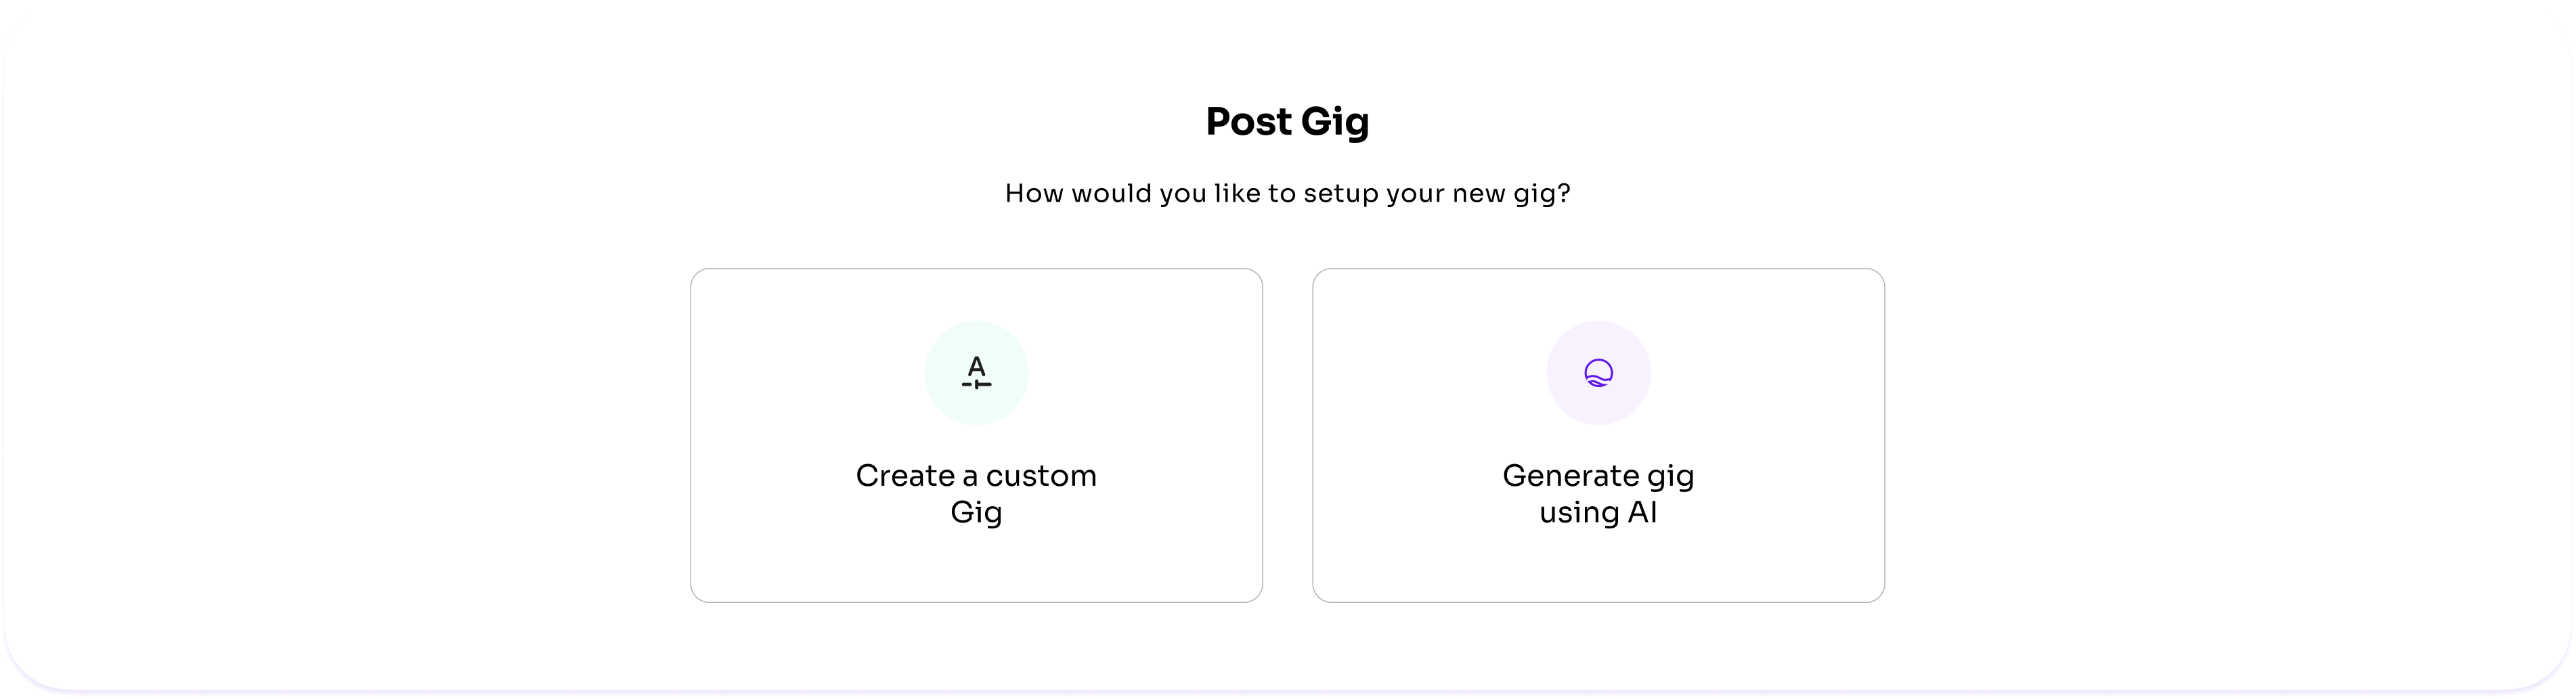Image resolution: width=2576 pixels, height=699 pixels.
Task: Open the right card for AI gig generation
Action: point(1598,435)
